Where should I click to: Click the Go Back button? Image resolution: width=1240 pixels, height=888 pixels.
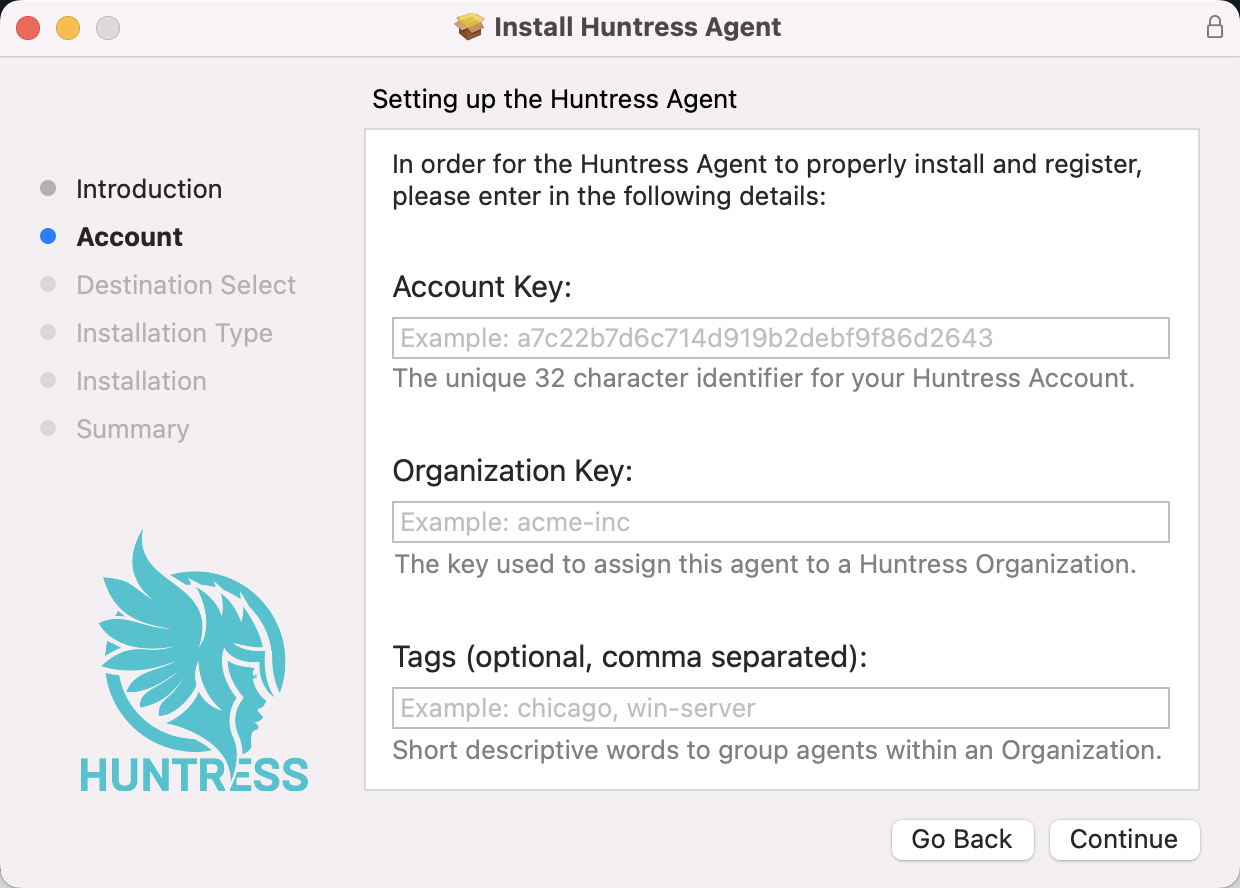[962, 840]
